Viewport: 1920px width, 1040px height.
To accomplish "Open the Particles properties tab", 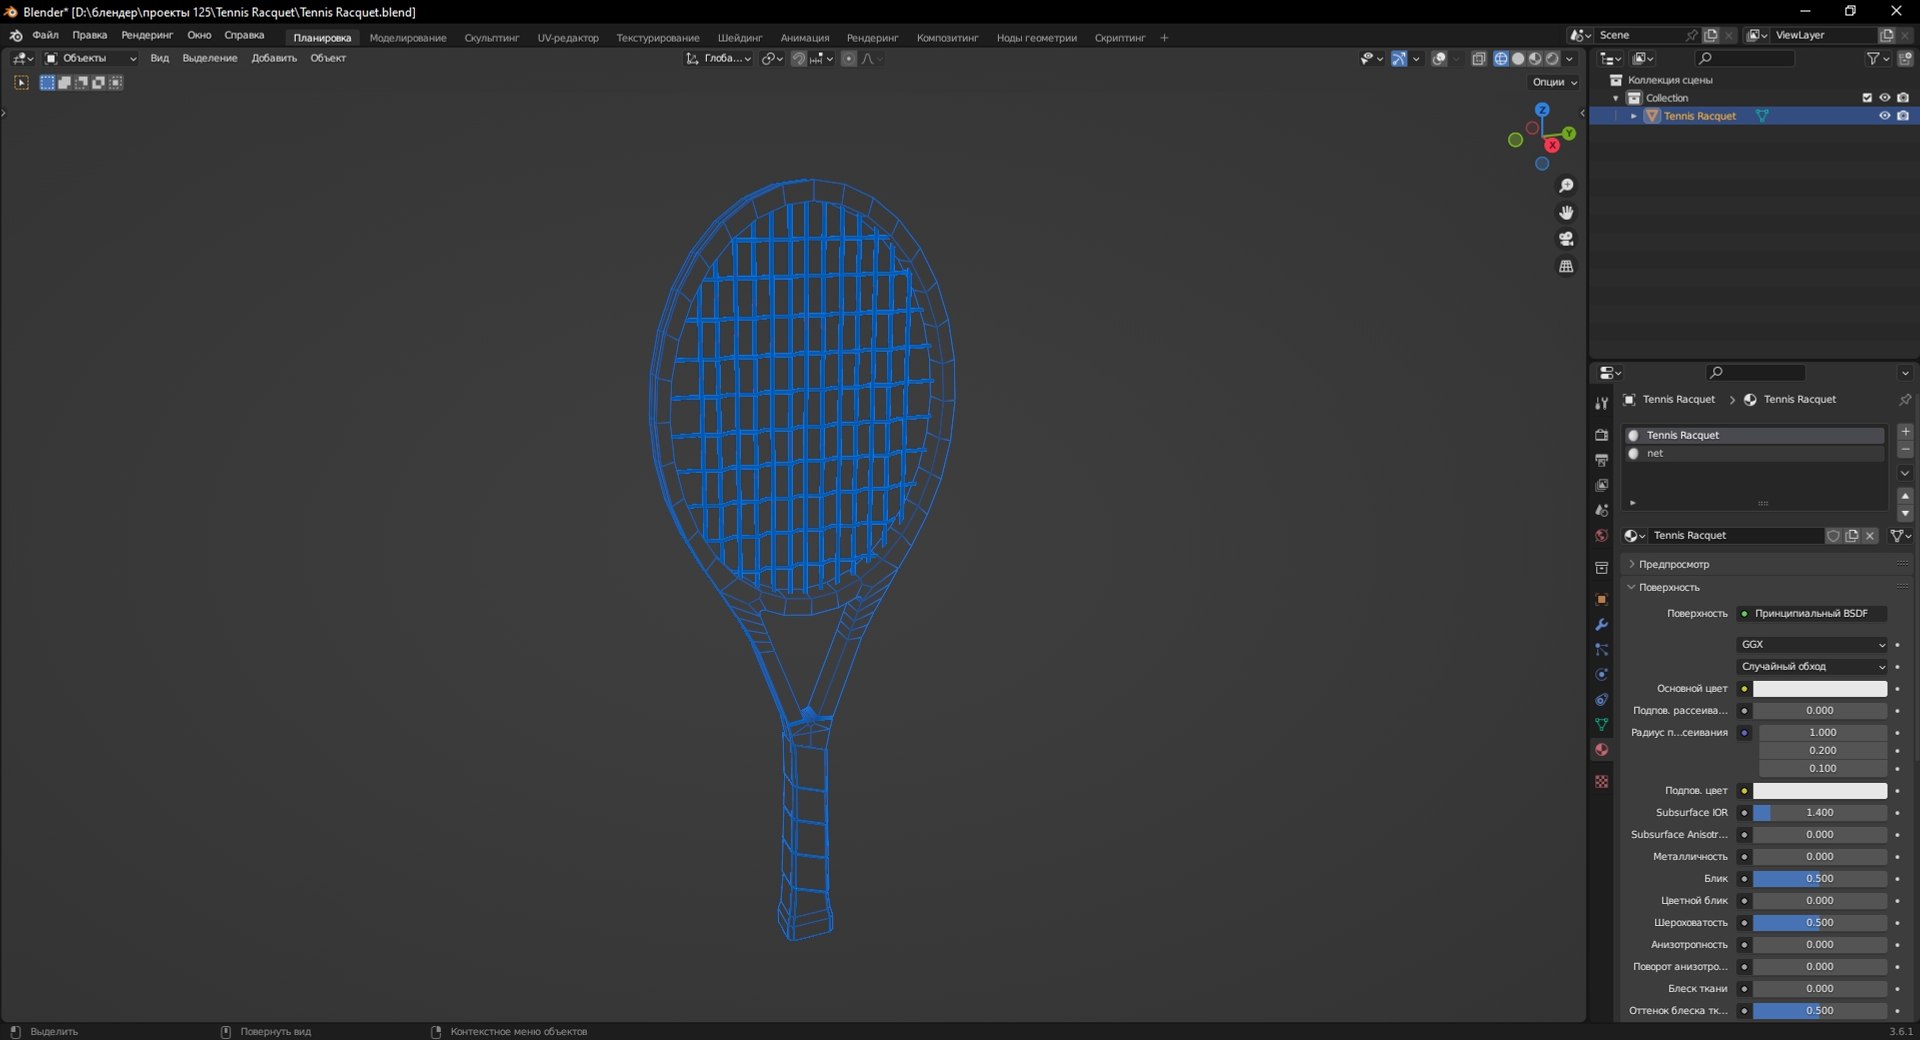I will [1601, 649].
